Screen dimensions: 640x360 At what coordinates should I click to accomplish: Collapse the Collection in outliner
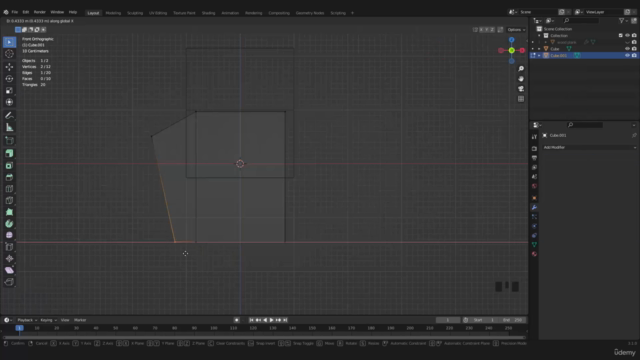click(539, 36)
